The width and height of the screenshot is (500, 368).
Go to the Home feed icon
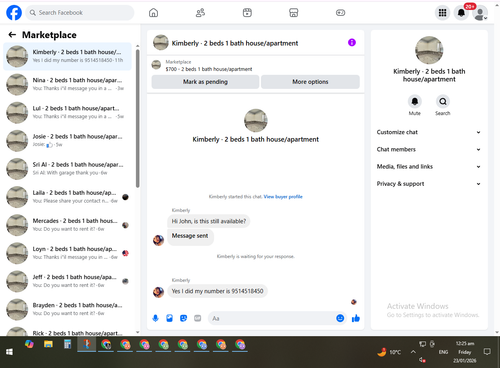[153, 13]
